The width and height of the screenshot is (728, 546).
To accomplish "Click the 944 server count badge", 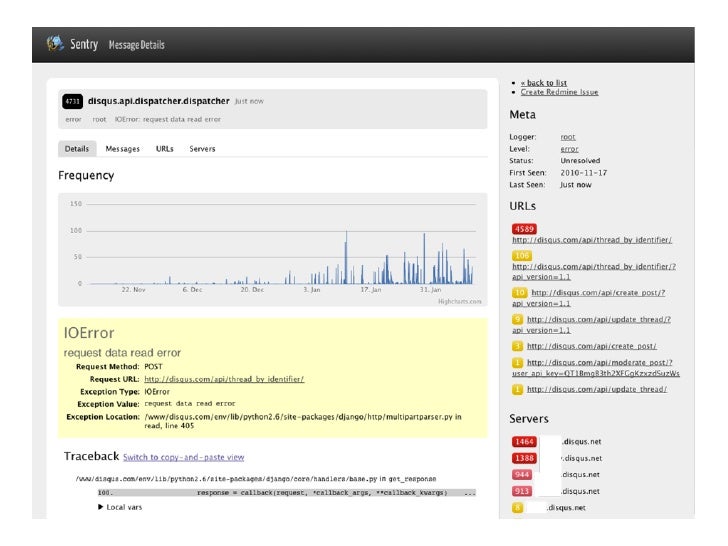I will pyautogui.click(x=522, y=475).
